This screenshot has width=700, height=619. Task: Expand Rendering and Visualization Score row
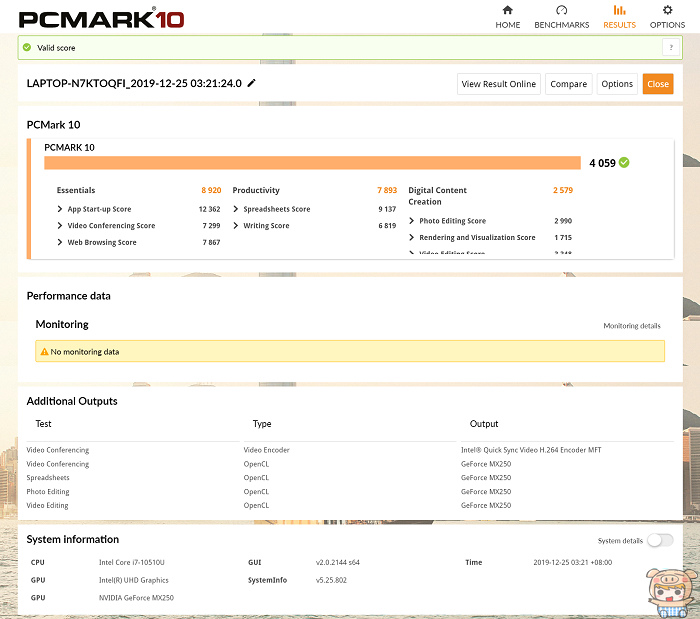point(412,238)
